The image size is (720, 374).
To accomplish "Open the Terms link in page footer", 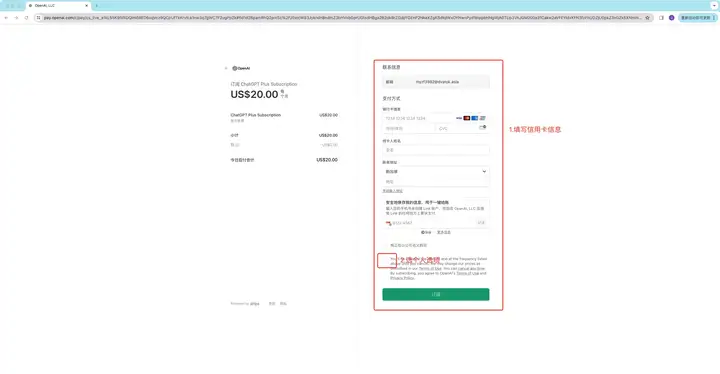I will [x=272, y=304].
